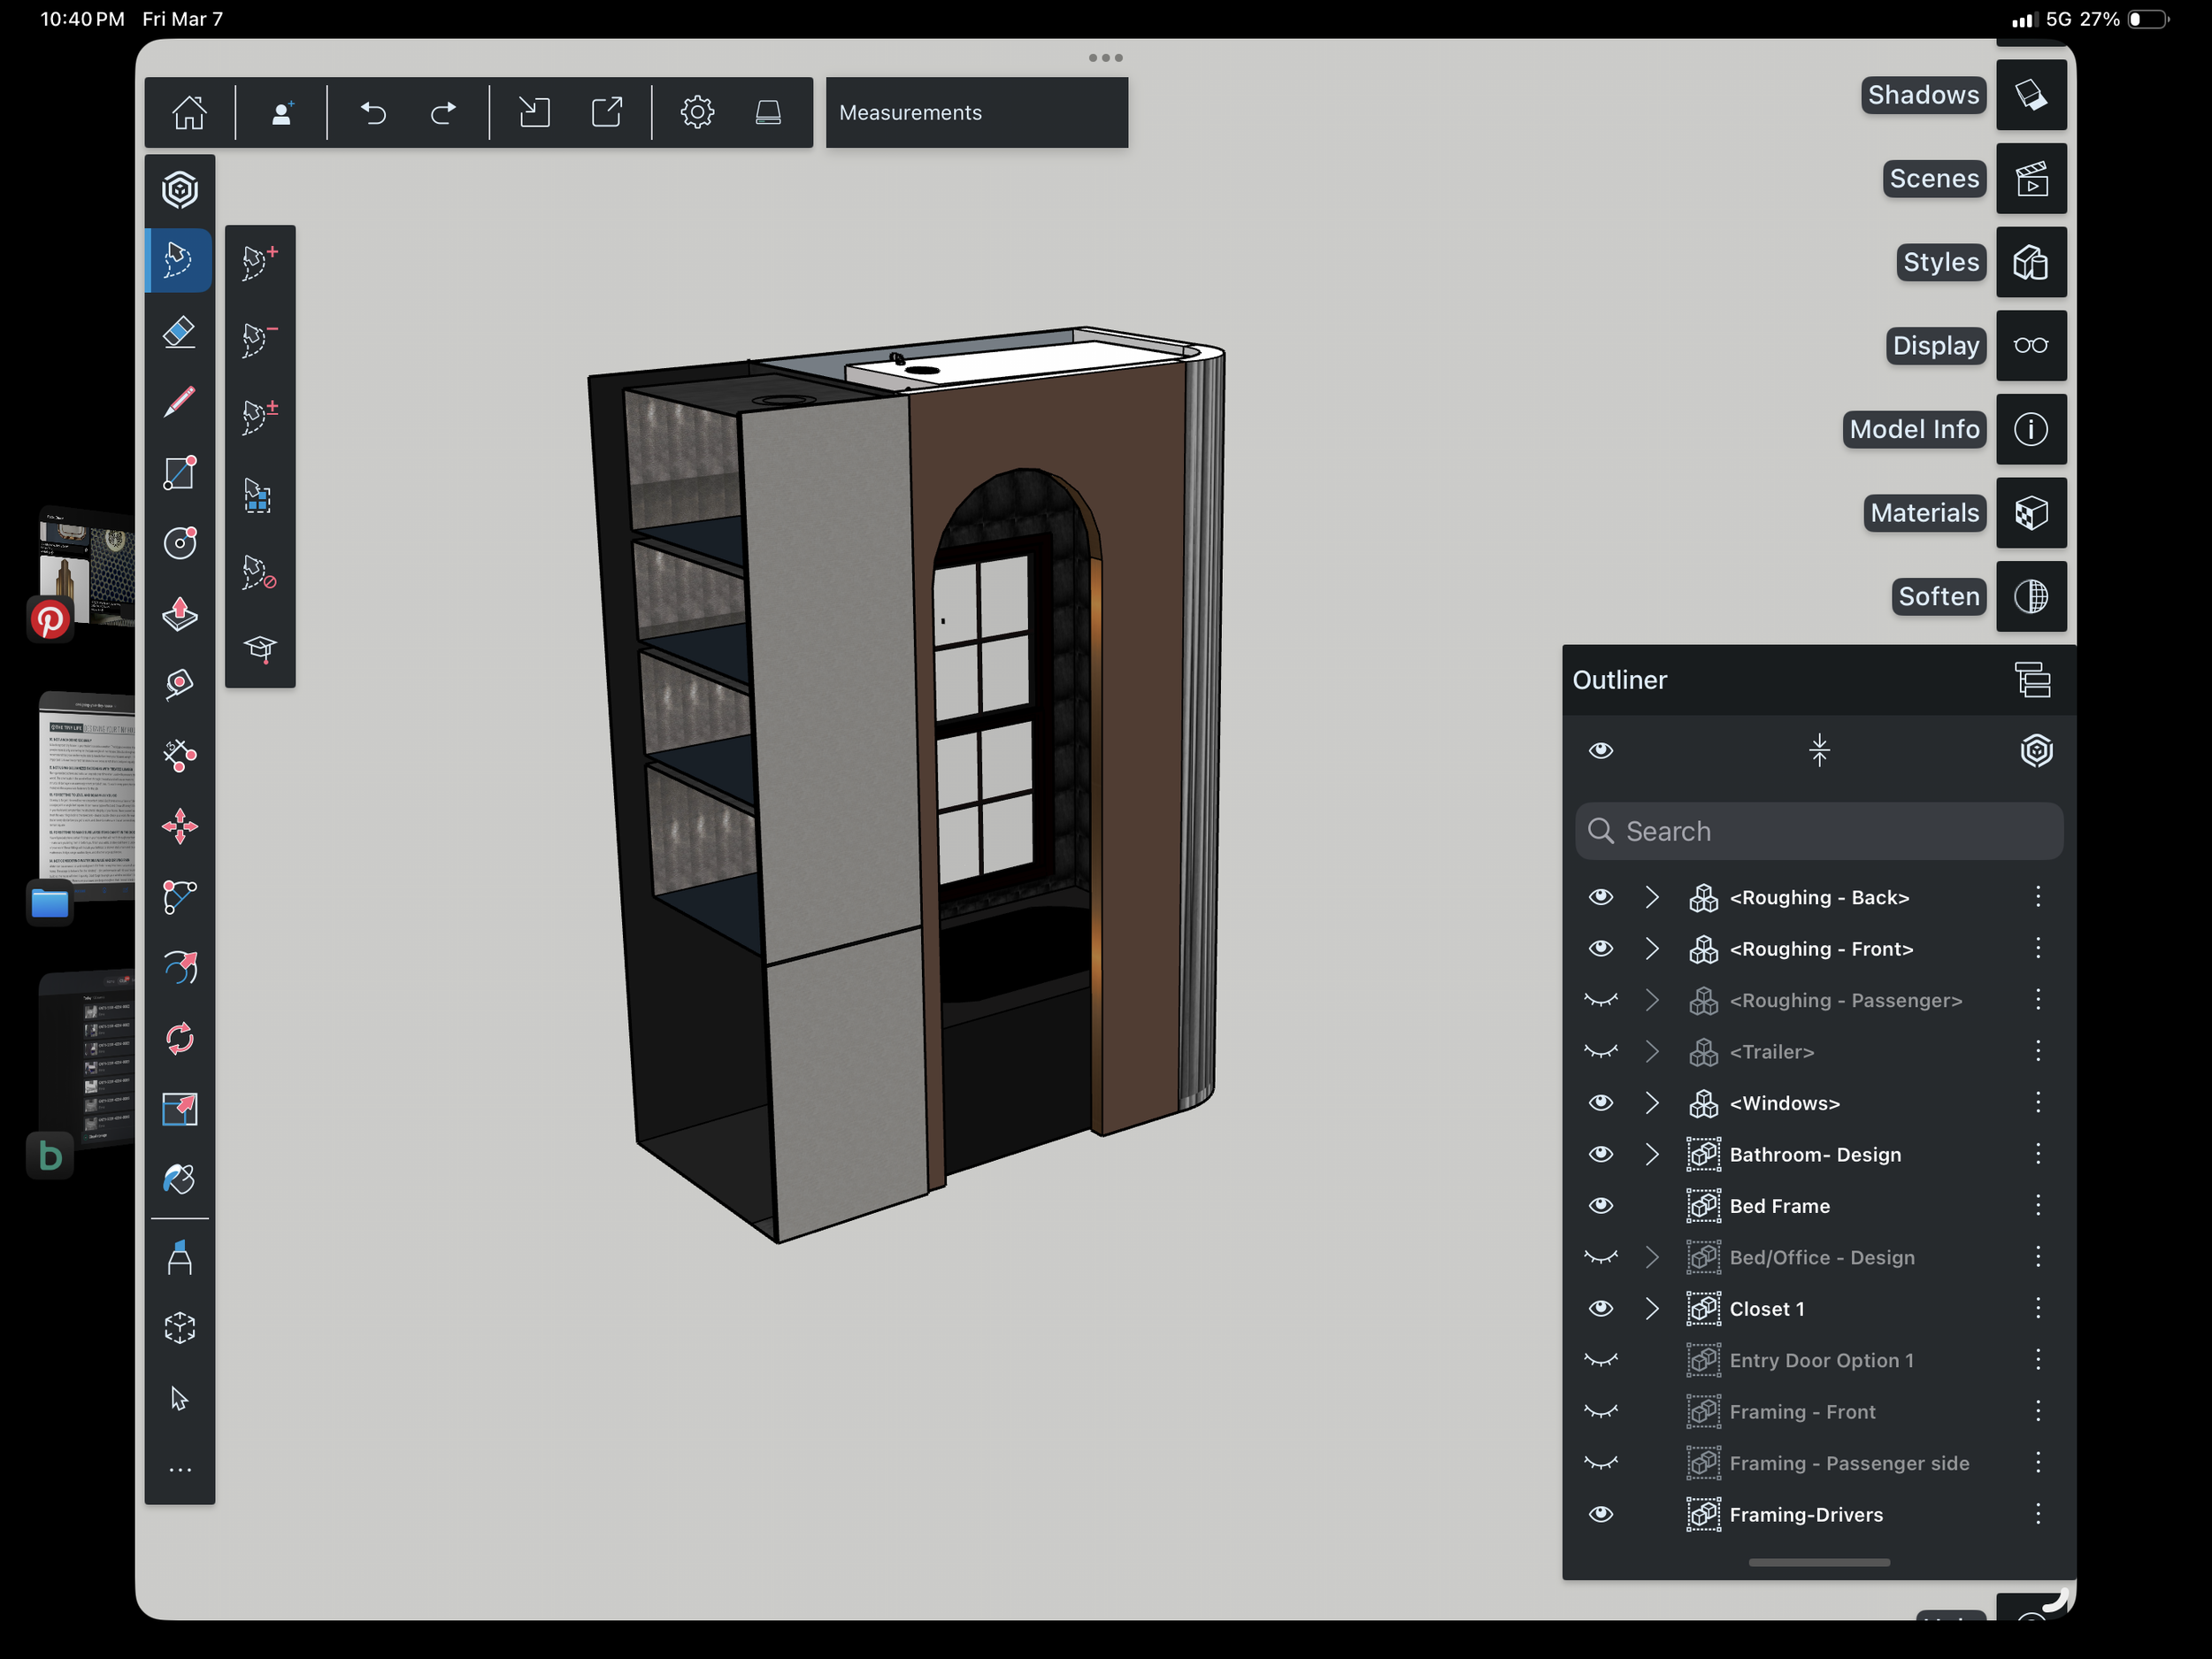Viewport: 2212px width, 1659px height.
Task: Open options for Closet 1 row
Action: [2038, 1309]
